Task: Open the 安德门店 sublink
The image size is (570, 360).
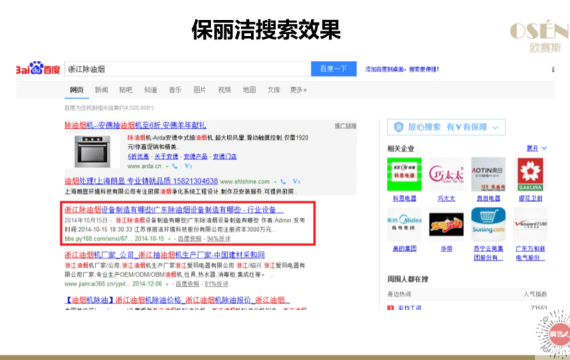Action: (225, 156)
